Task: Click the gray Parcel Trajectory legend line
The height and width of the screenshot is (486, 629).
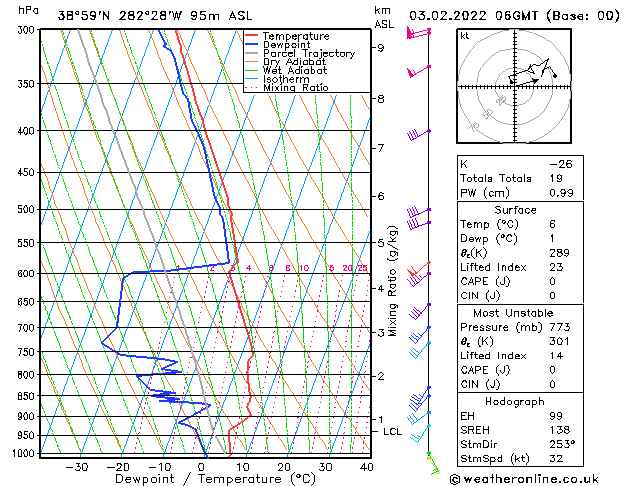Action: click(252, 53)
